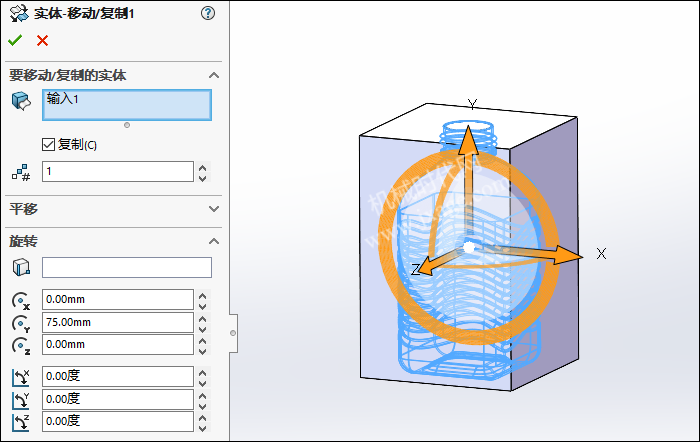This screenshot has width=700, height=442.
Task: Select the 输入1 entry in bodies list
Action: [62, 98]
